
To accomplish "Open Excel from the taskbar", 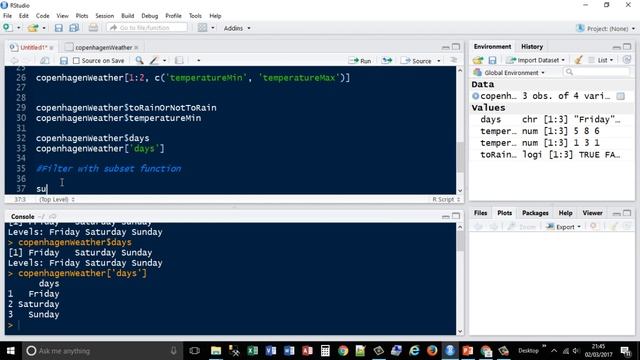I will tap(253, 351).
